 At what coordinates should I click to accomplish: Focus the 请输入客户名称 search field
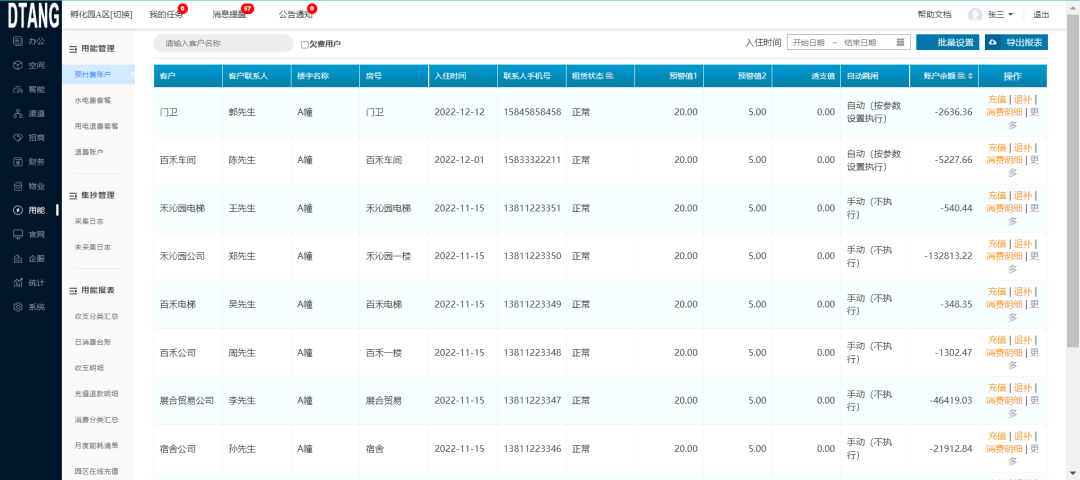coord(223,43)
